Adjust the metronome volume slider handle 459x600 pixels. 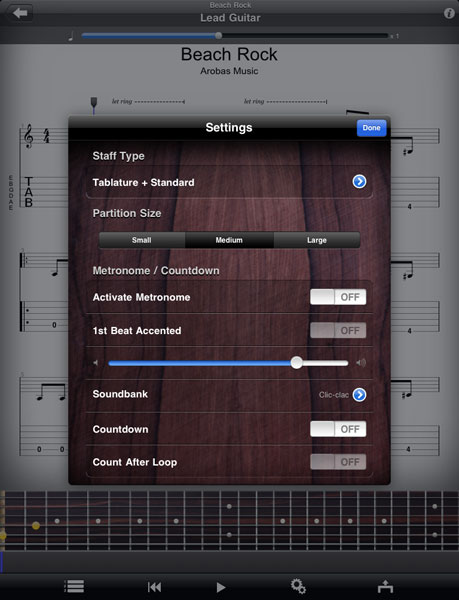coord(296,362)
